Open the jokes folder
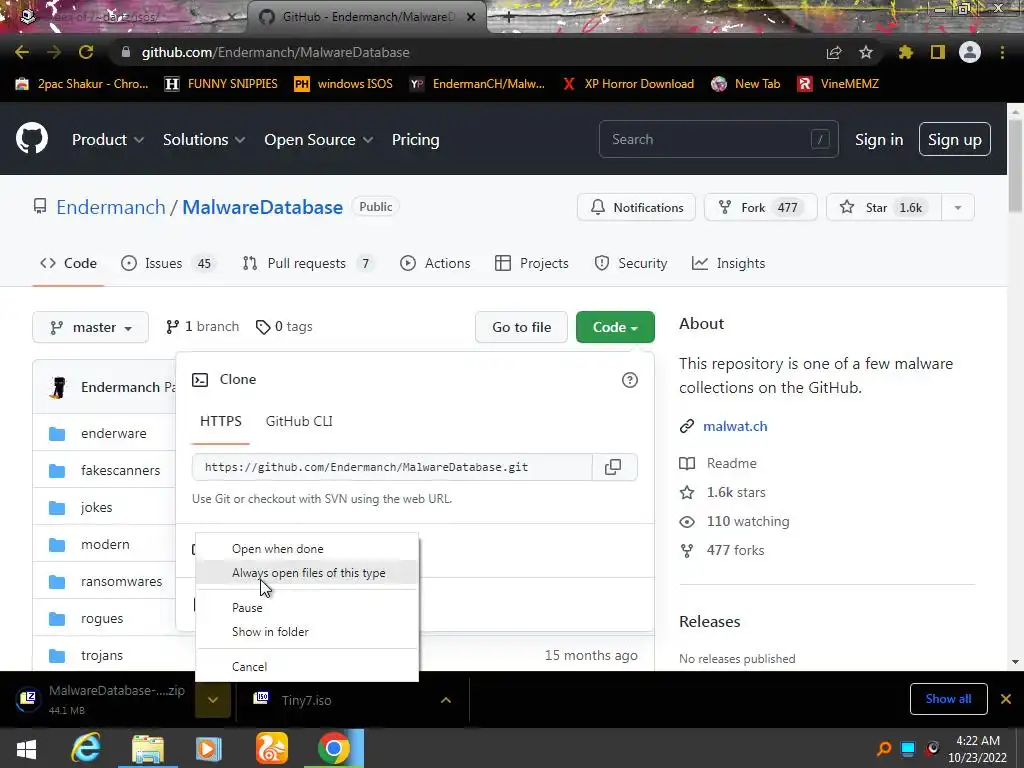Screen dimensions: 1024x768 point(97,507)
